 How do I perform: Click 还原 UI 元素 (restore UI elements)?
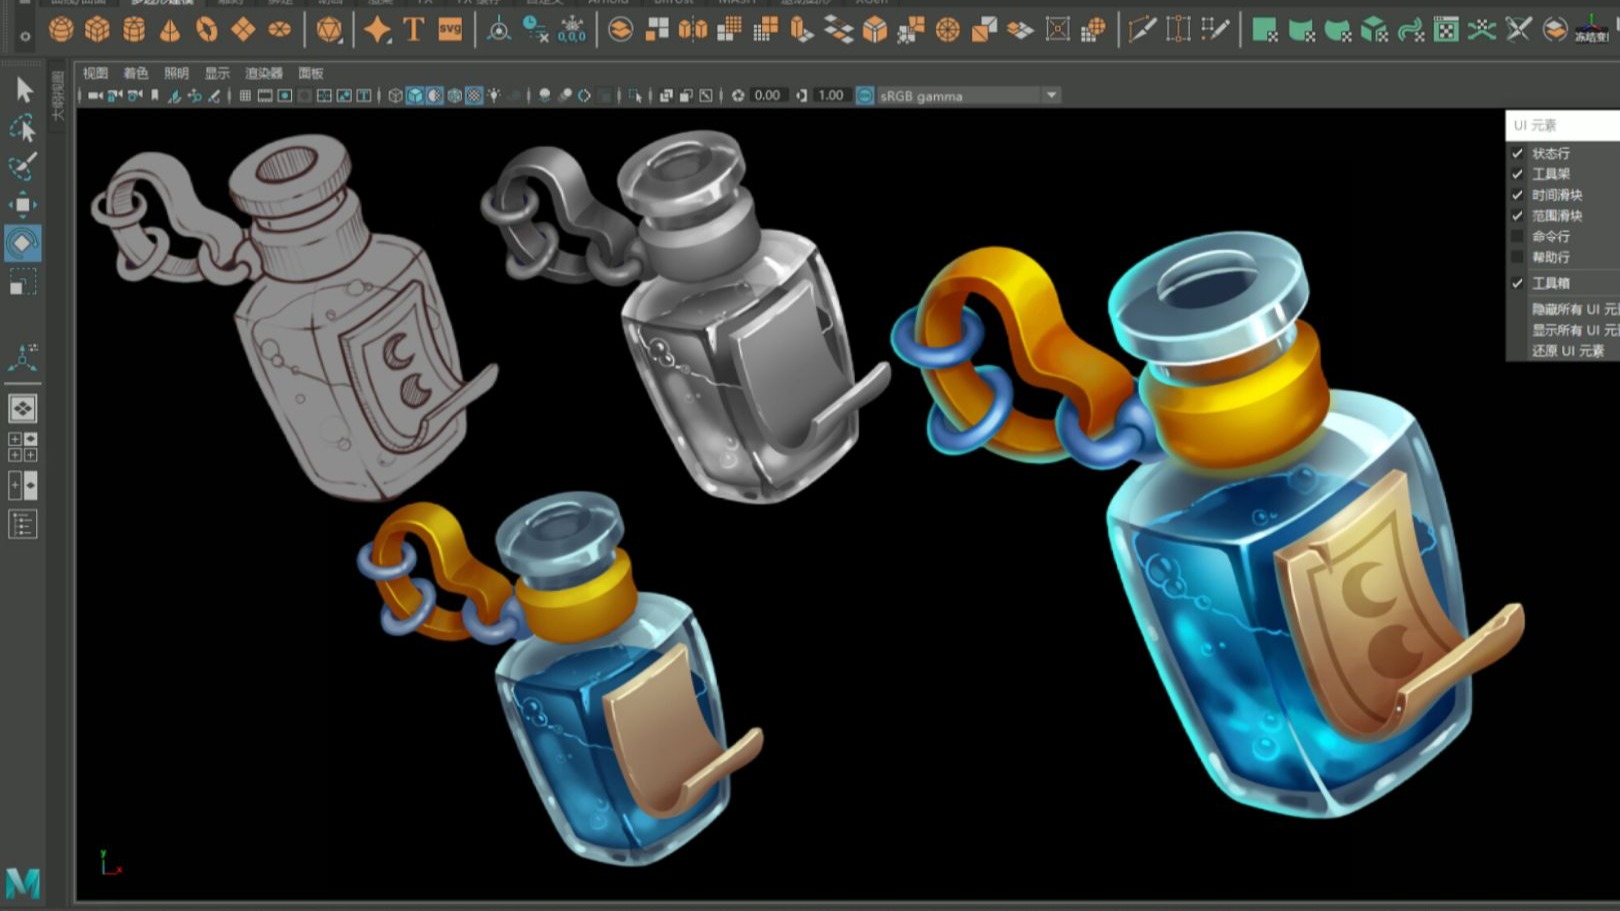click(1567, 351)
